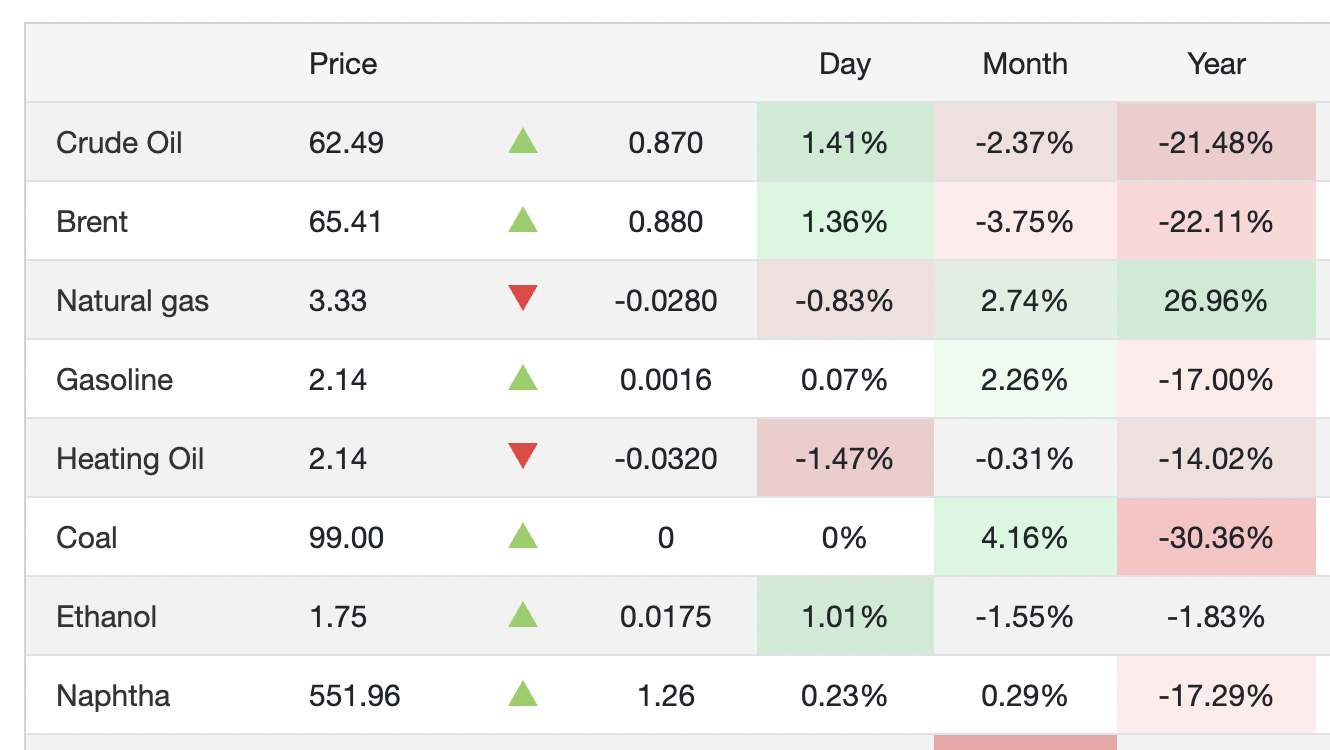Viewport: 1330px width, 750px height.
Task: Click Heating Oil year change -14.02%
Action: tap(1216, 459)
